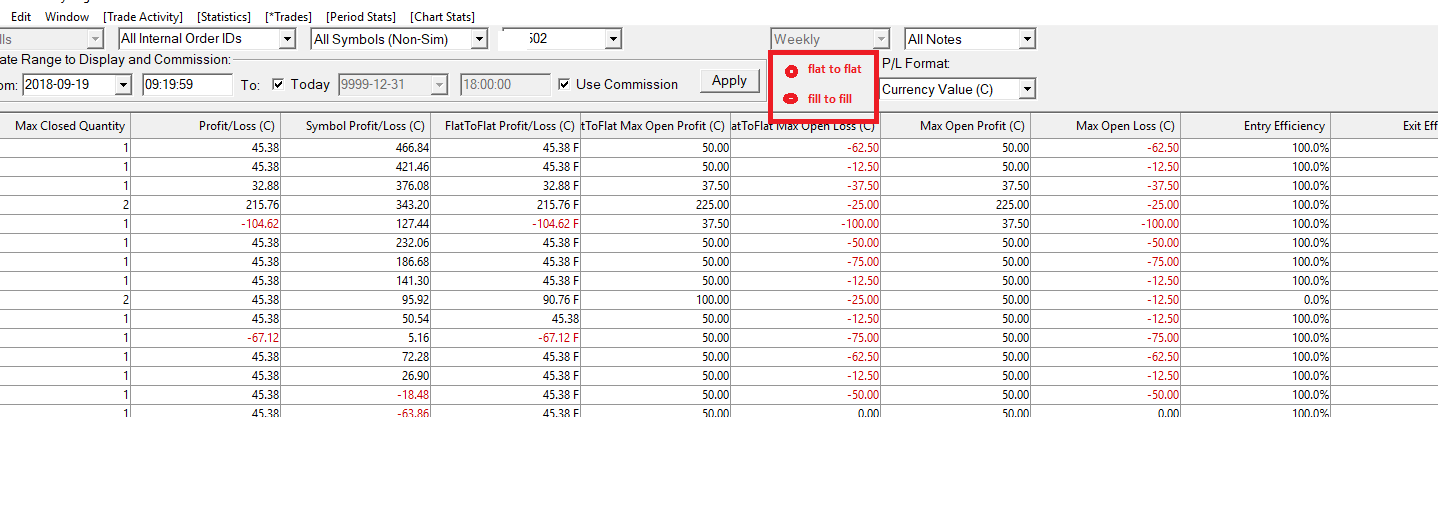Click the From time field 09:19:59
Image resolution: width=1438 pixels, height=526 pixels.
click(x=187, y=85)
